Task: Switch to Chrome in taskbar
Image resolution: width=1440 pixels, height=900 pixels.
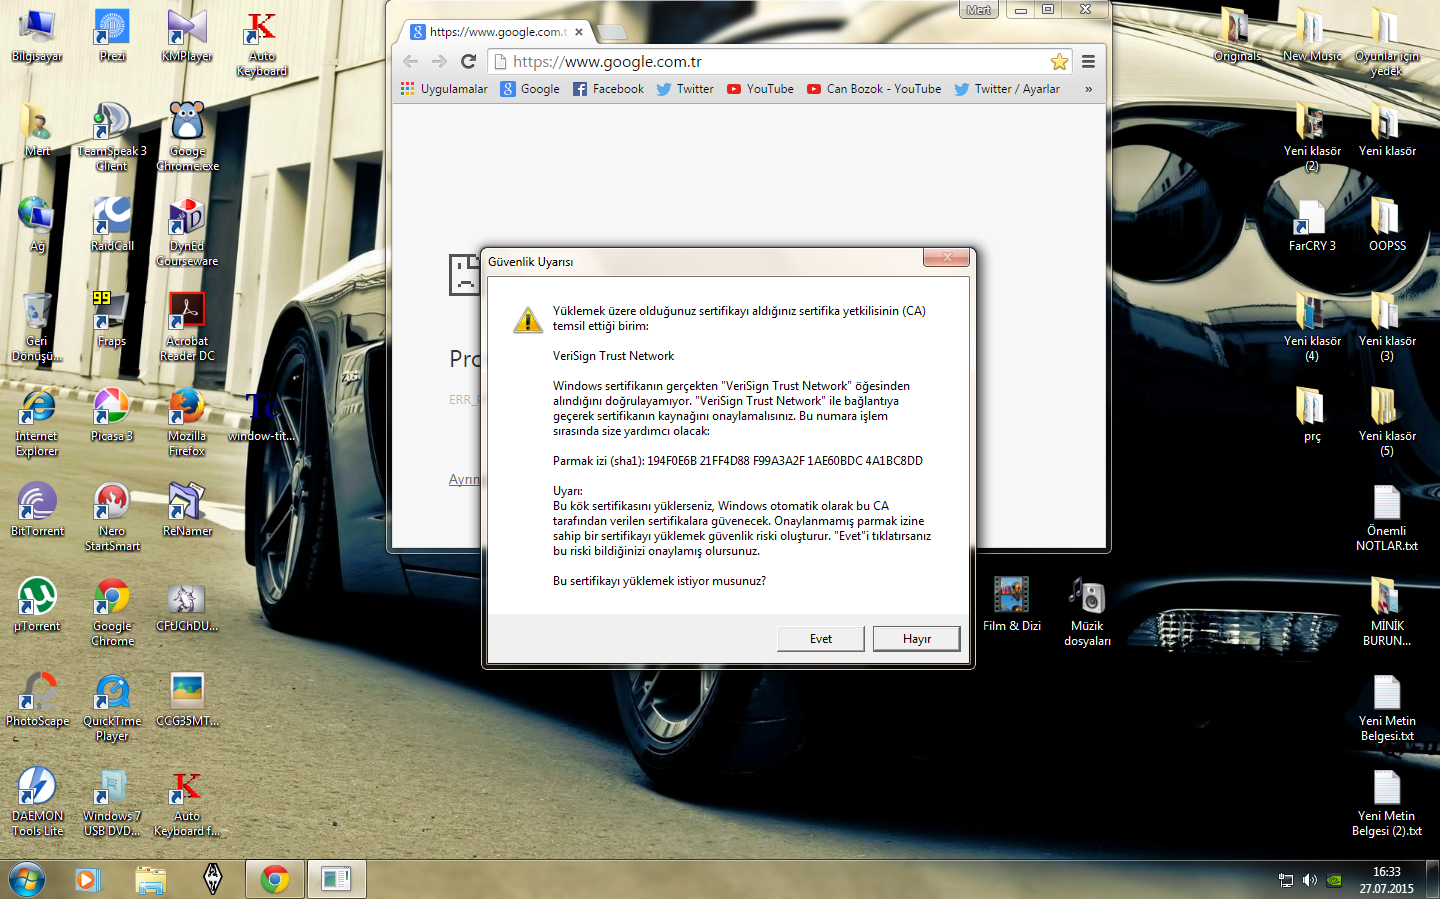Action: [x=275, y=880]
